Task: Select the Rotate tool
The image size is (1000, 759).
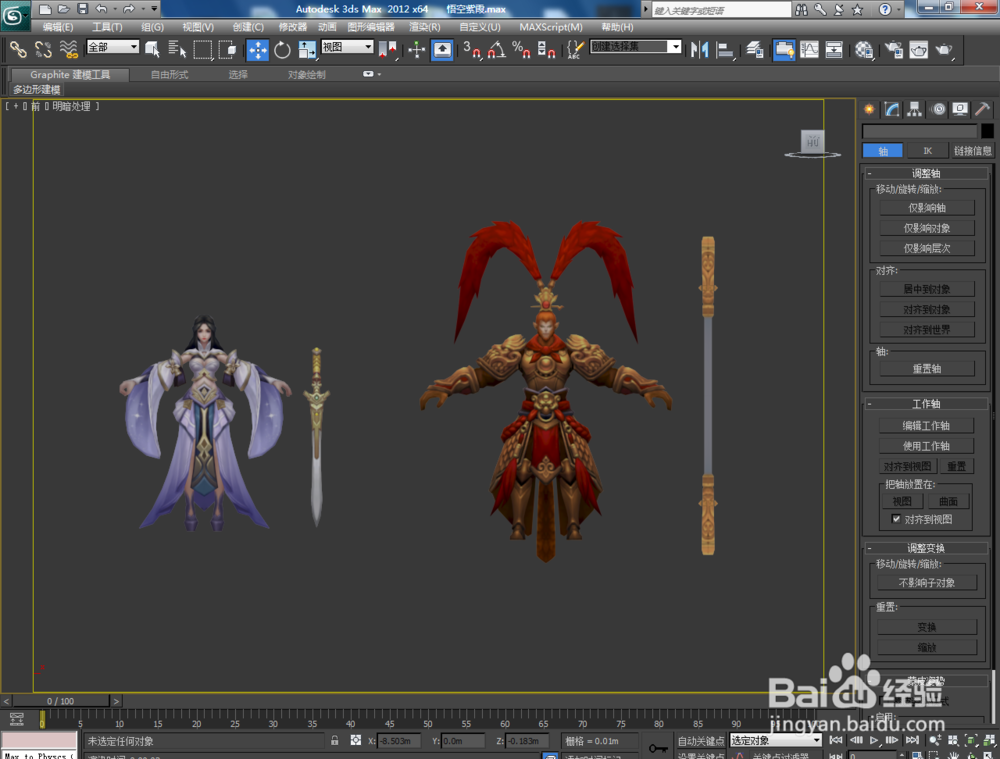Action: click(282, 49)
